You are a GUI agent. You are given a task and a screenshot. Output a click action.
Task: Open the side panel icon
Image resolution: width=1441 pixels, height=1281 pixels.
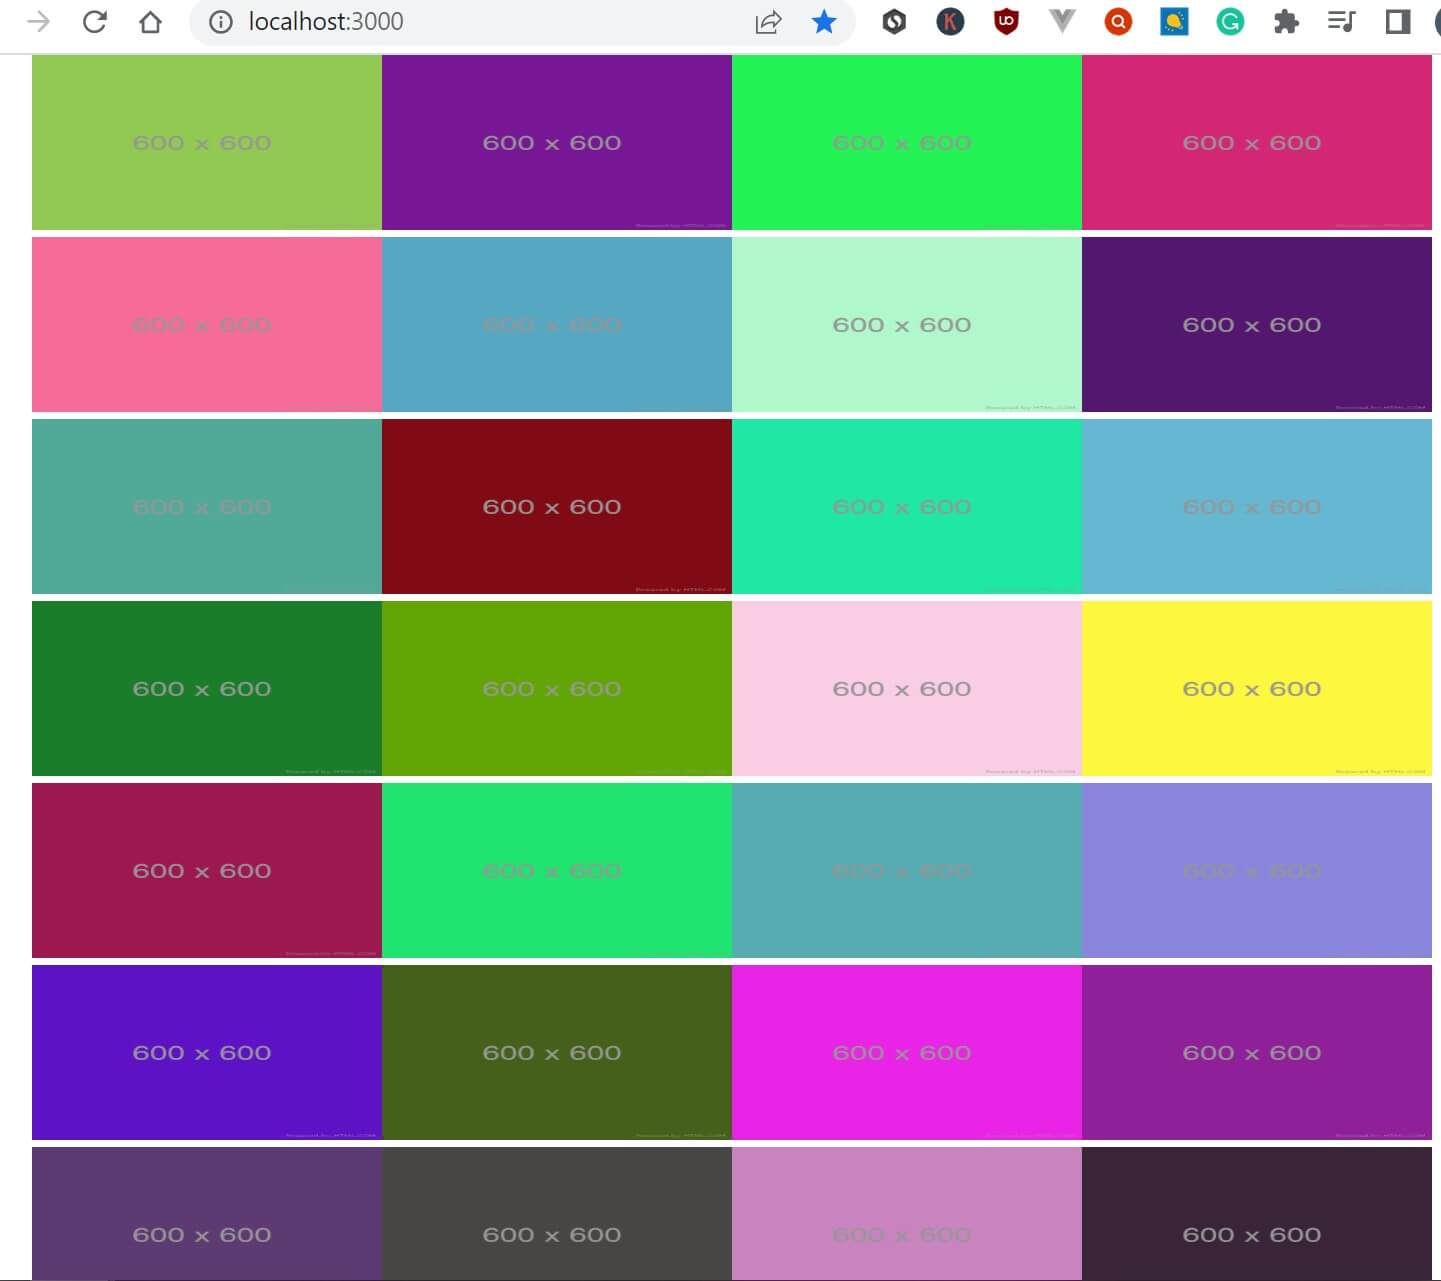pyautogui.click(x=1398, y=21)
